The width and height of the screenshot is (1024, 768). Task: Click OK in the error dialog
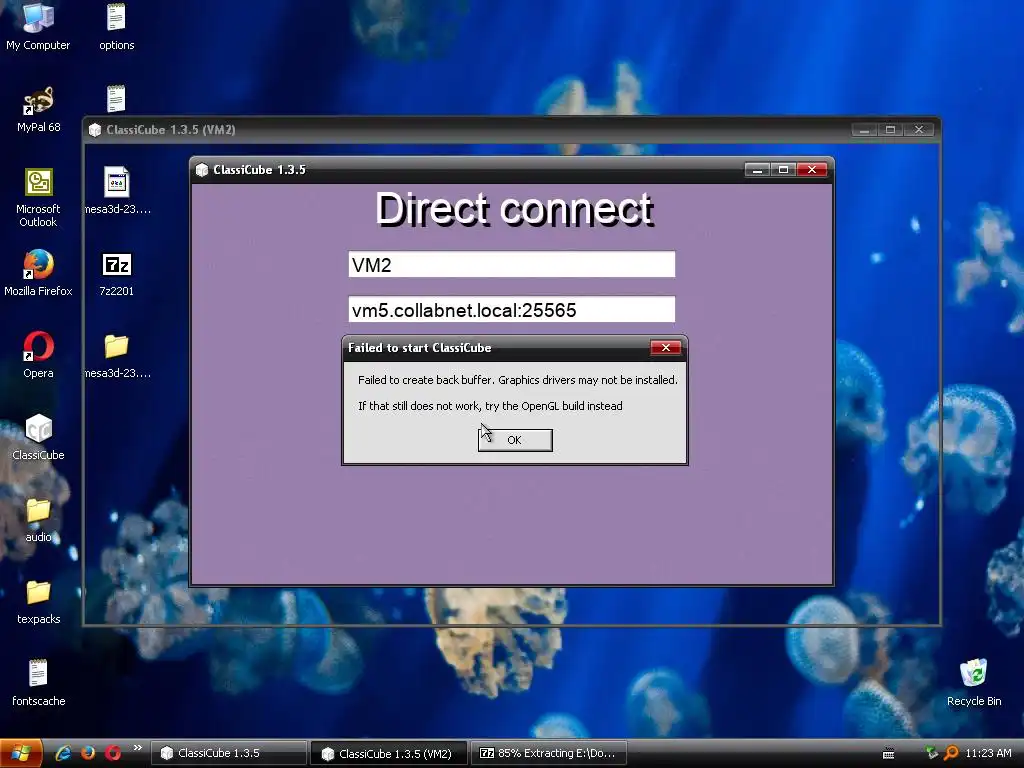click(515, 440)
